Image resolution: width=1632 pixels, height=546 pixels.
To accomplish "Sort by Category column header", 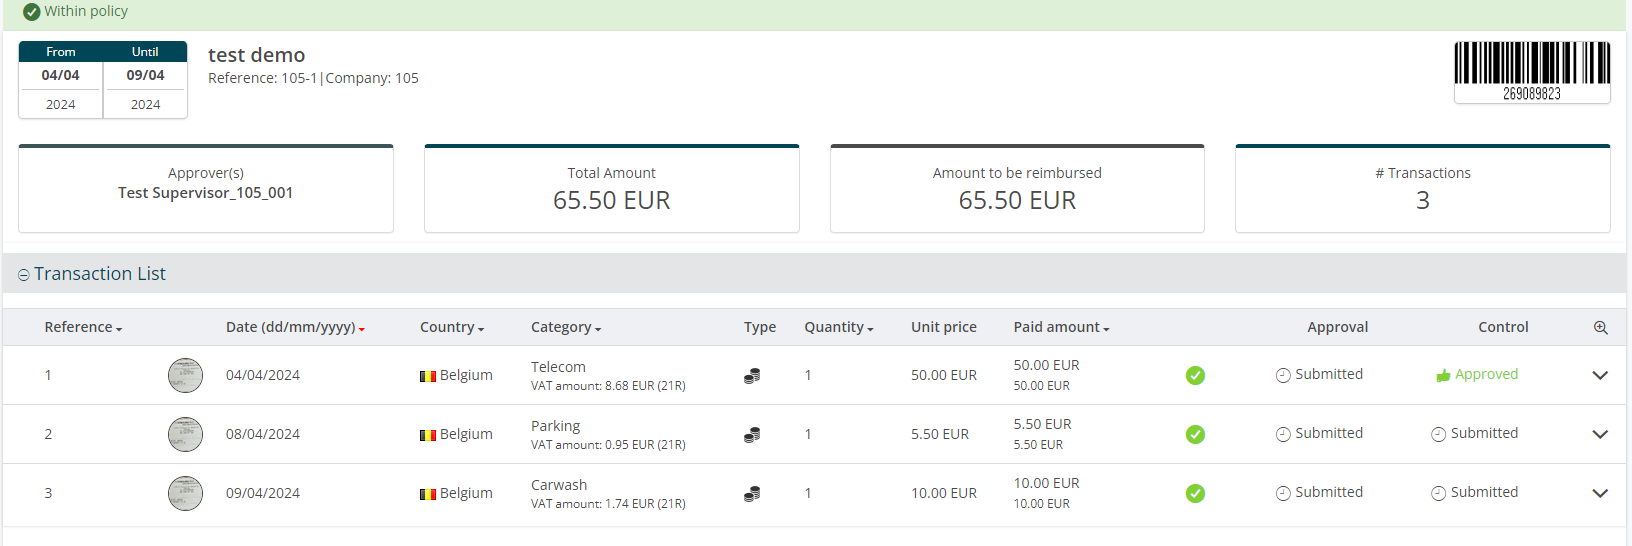I will pyautogui.click(x=565, y=327).
